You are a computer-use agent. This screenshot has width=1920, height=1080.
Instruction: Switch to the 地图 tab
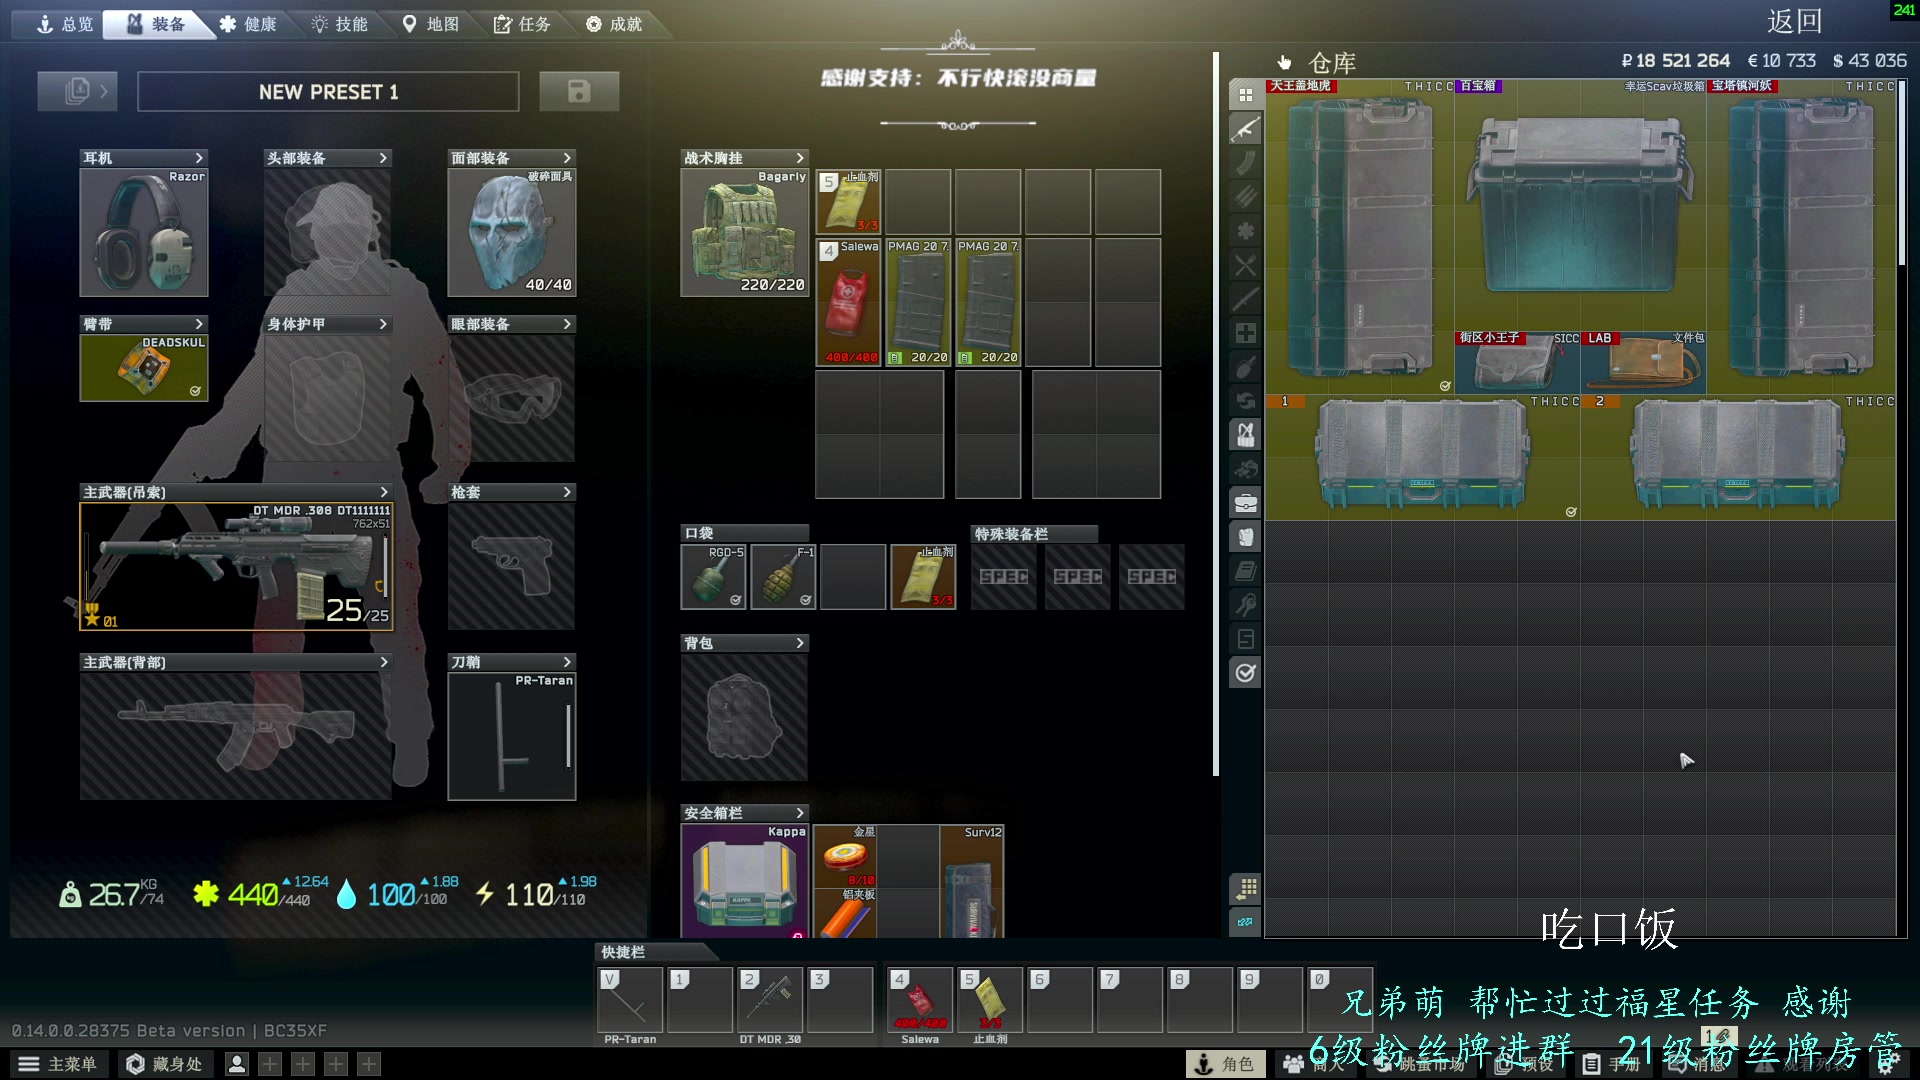(x=430, y=24)
